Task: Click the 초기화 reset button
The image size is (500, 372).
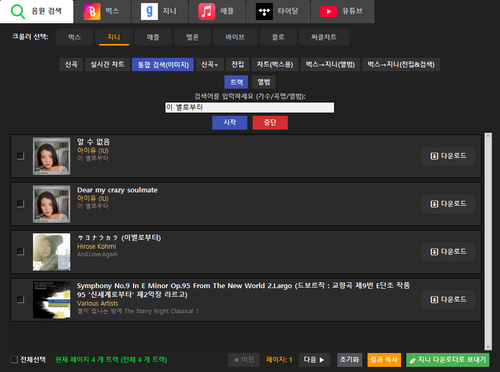Action: click(x=350, y=360)
